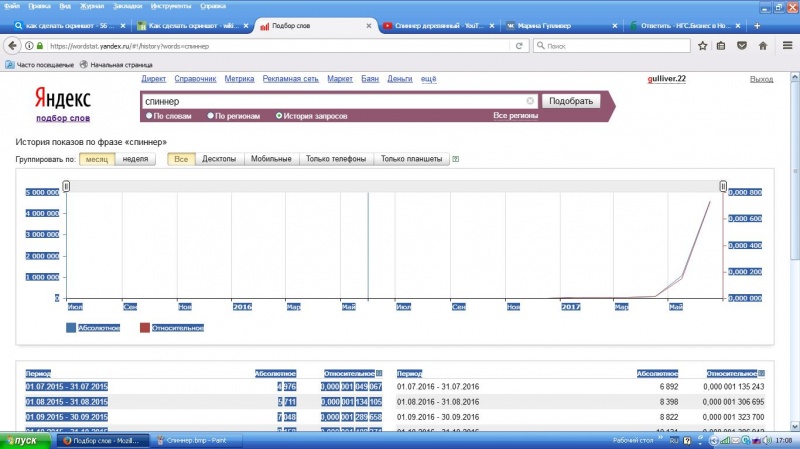Click help icon beside left Относительное column header
This screenshot has height=449, width=800.
click(x=379, y=373)
